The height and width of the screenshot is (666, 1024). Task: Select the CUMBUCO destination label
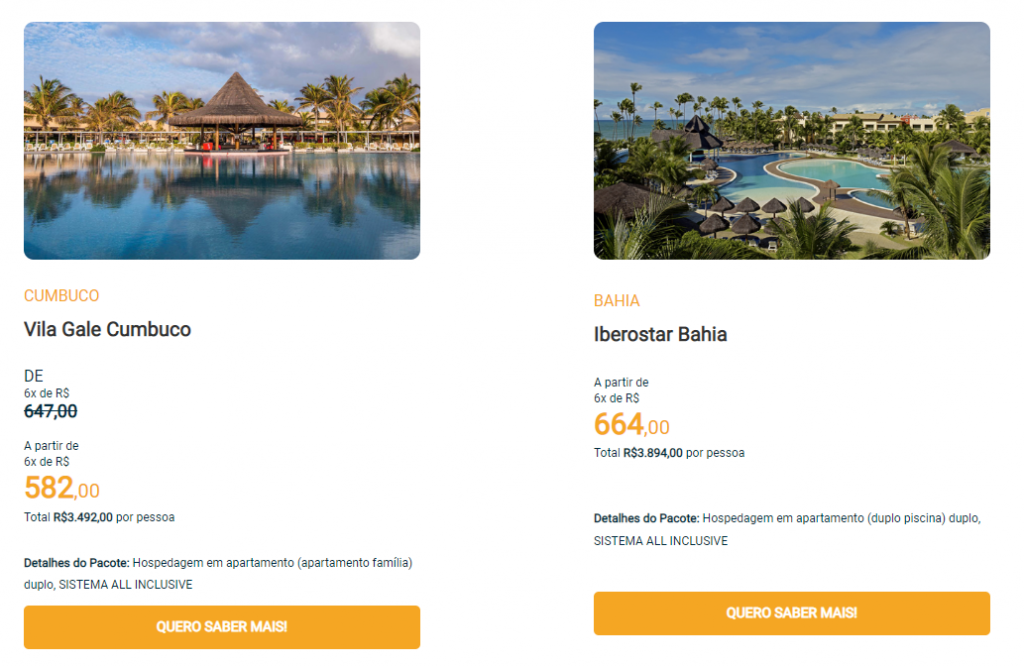click(x=61, y=296)
